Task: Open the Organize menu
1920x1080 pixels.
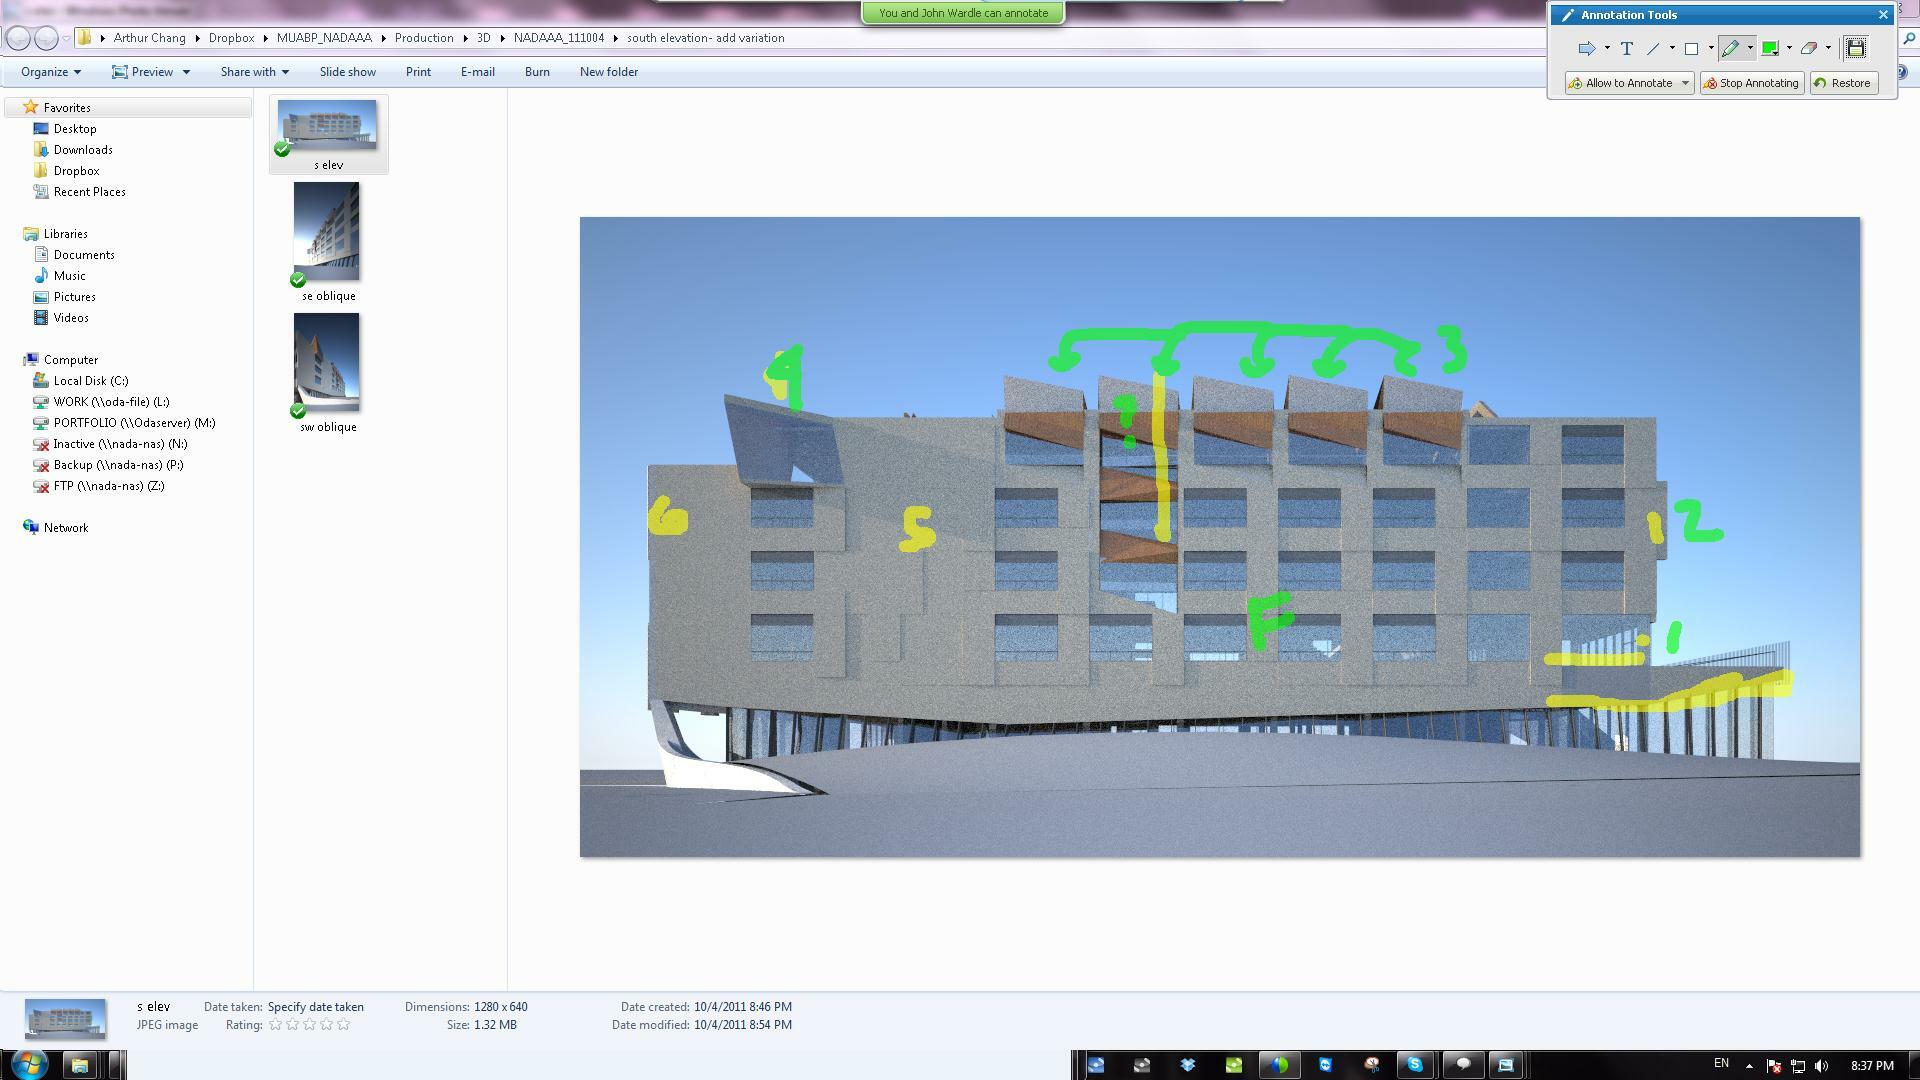Action: 50,72
